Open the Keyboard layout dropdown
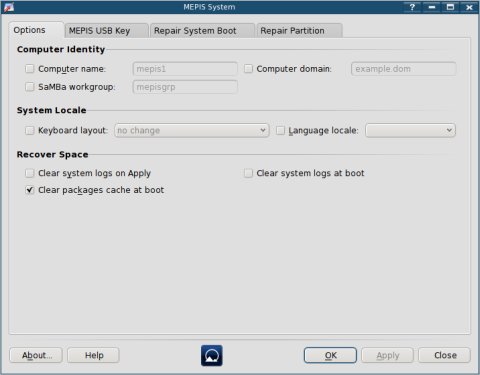480x375 pixels. pyautogui.click(x=192, y=130)
